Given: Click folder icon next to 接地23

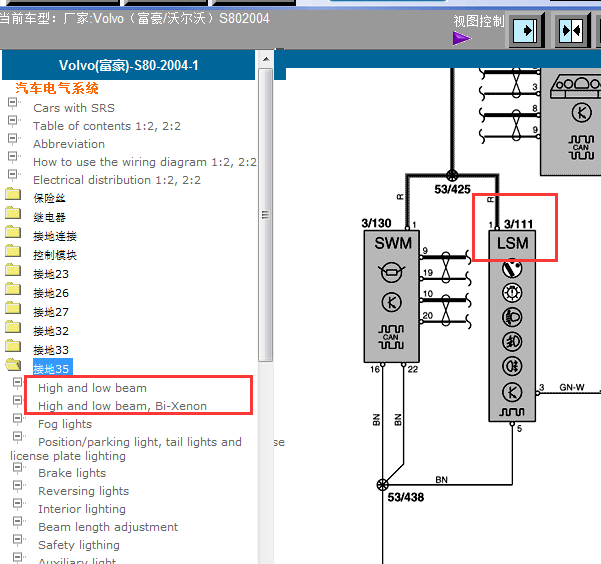Looking at the screenshot, I should coord(13,270).
